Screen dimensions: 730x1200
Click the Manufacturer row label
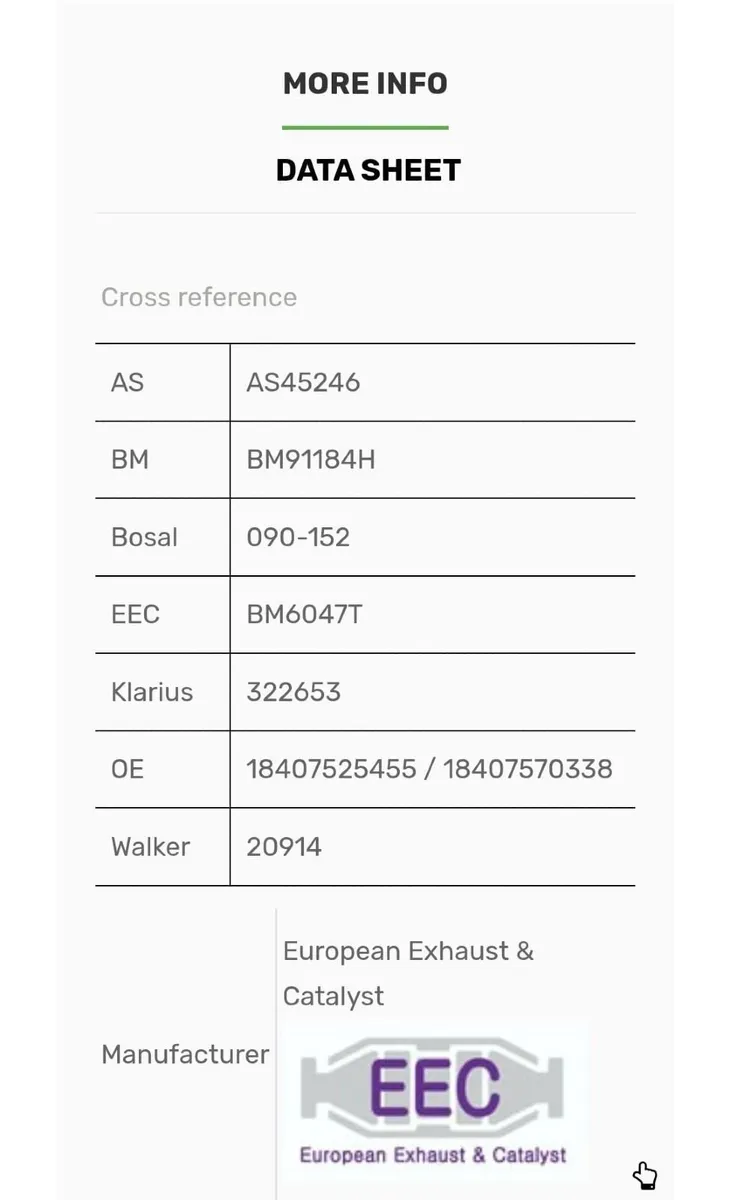[185, 1054]
